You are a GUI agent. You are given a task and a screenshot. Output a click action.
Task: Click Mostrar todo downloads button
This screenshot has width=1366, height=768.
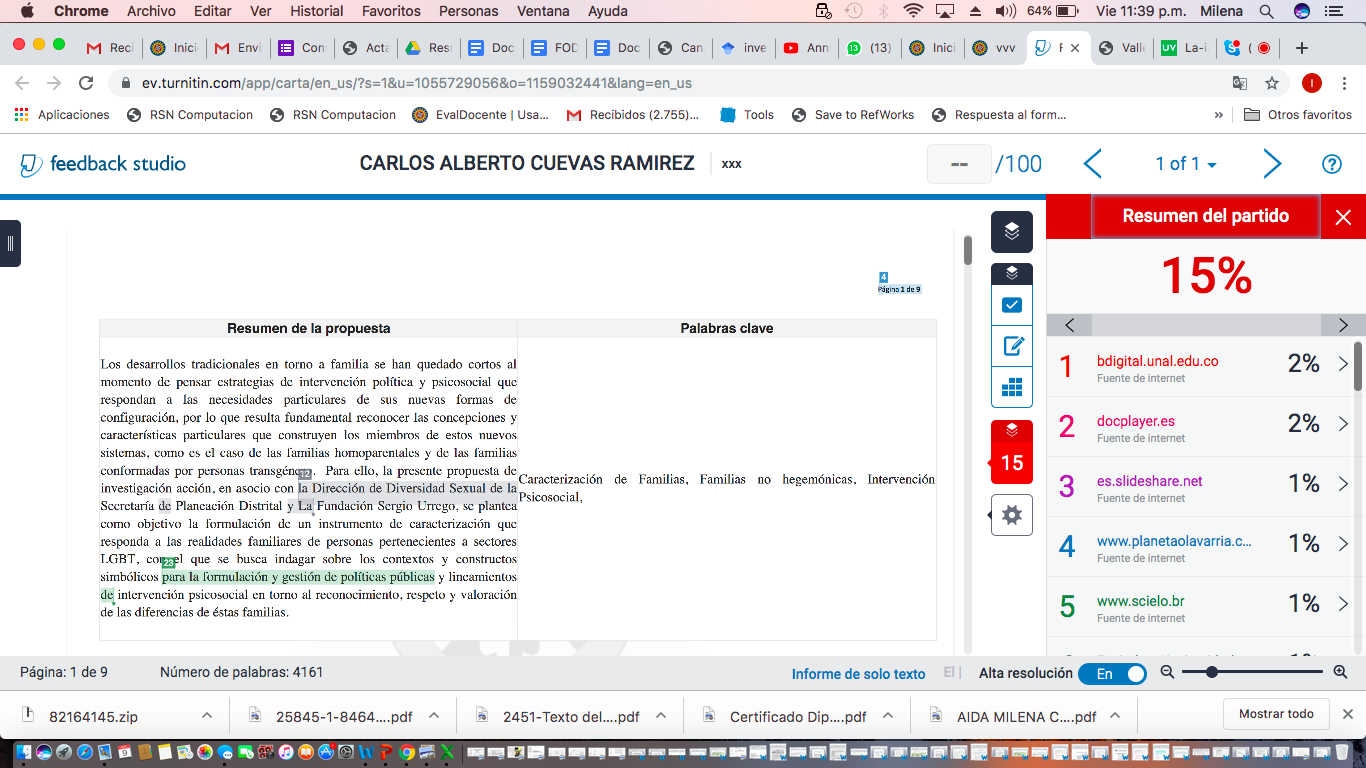coord(1276,714)
